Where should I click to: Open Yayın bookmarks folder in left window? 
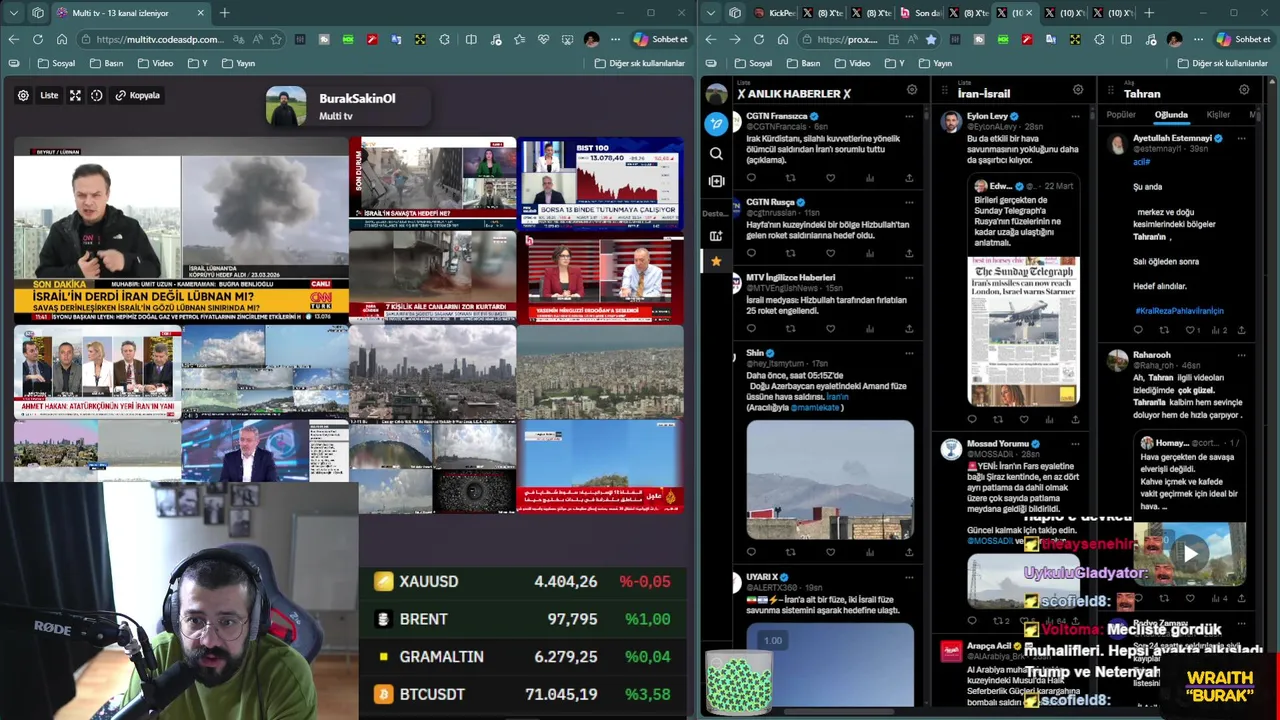(238, 63)
